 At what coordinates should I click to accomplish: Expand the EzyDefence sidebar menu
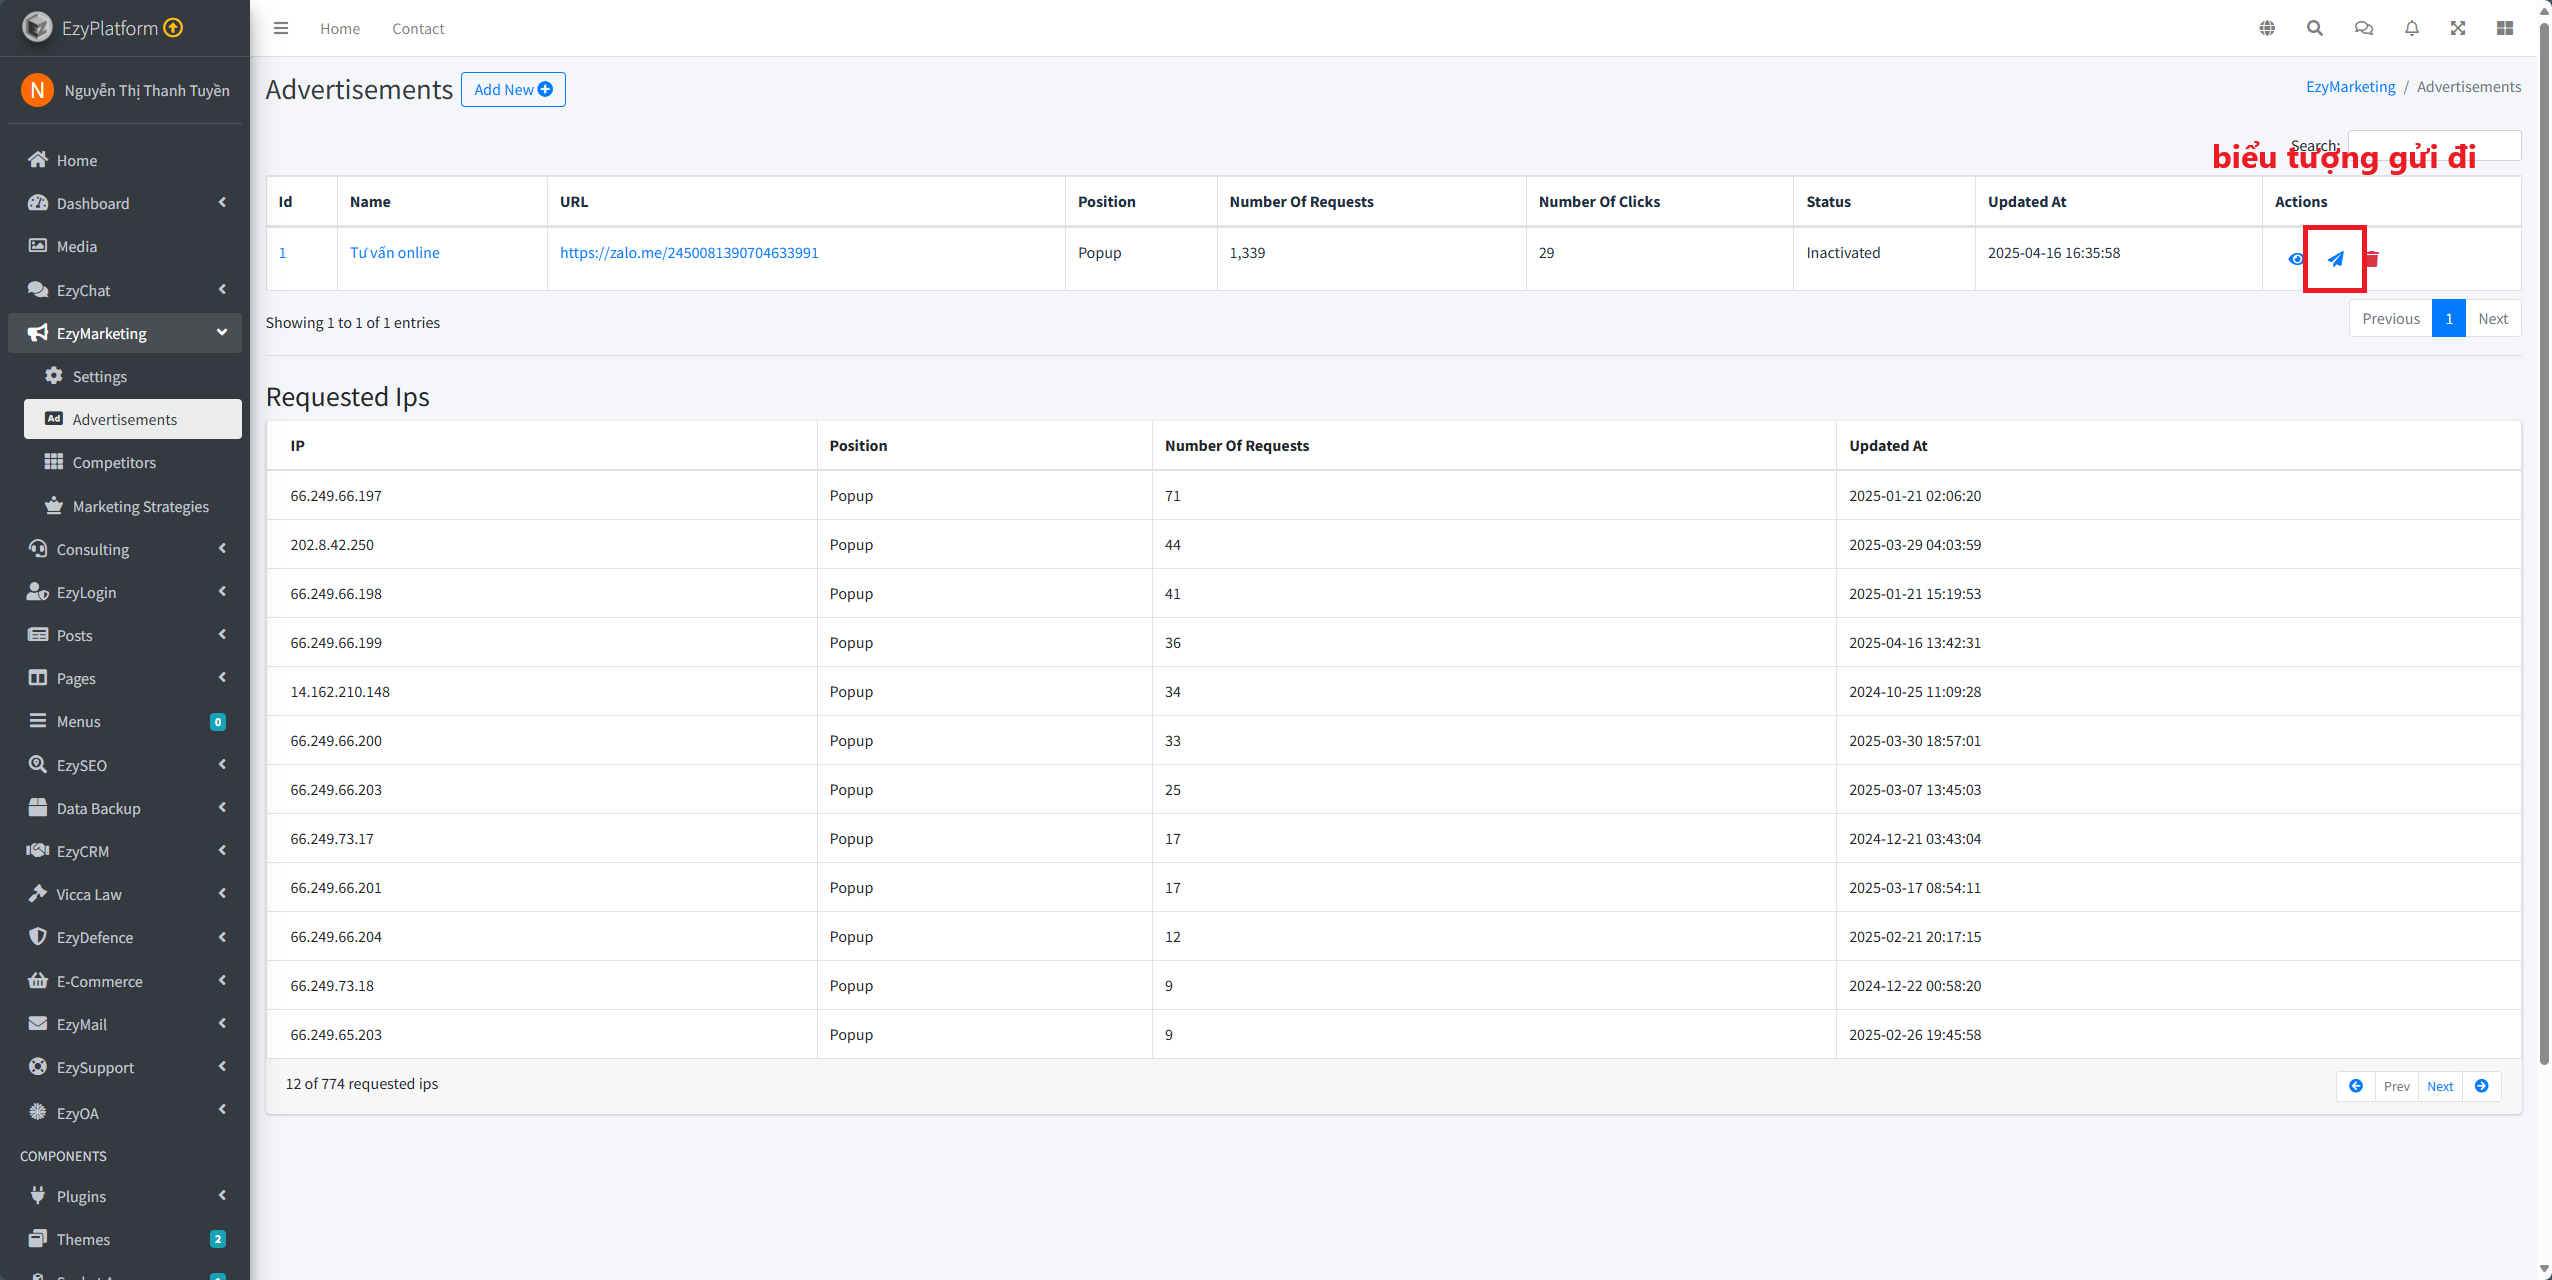pyautogui.click(x=125, y=937)
